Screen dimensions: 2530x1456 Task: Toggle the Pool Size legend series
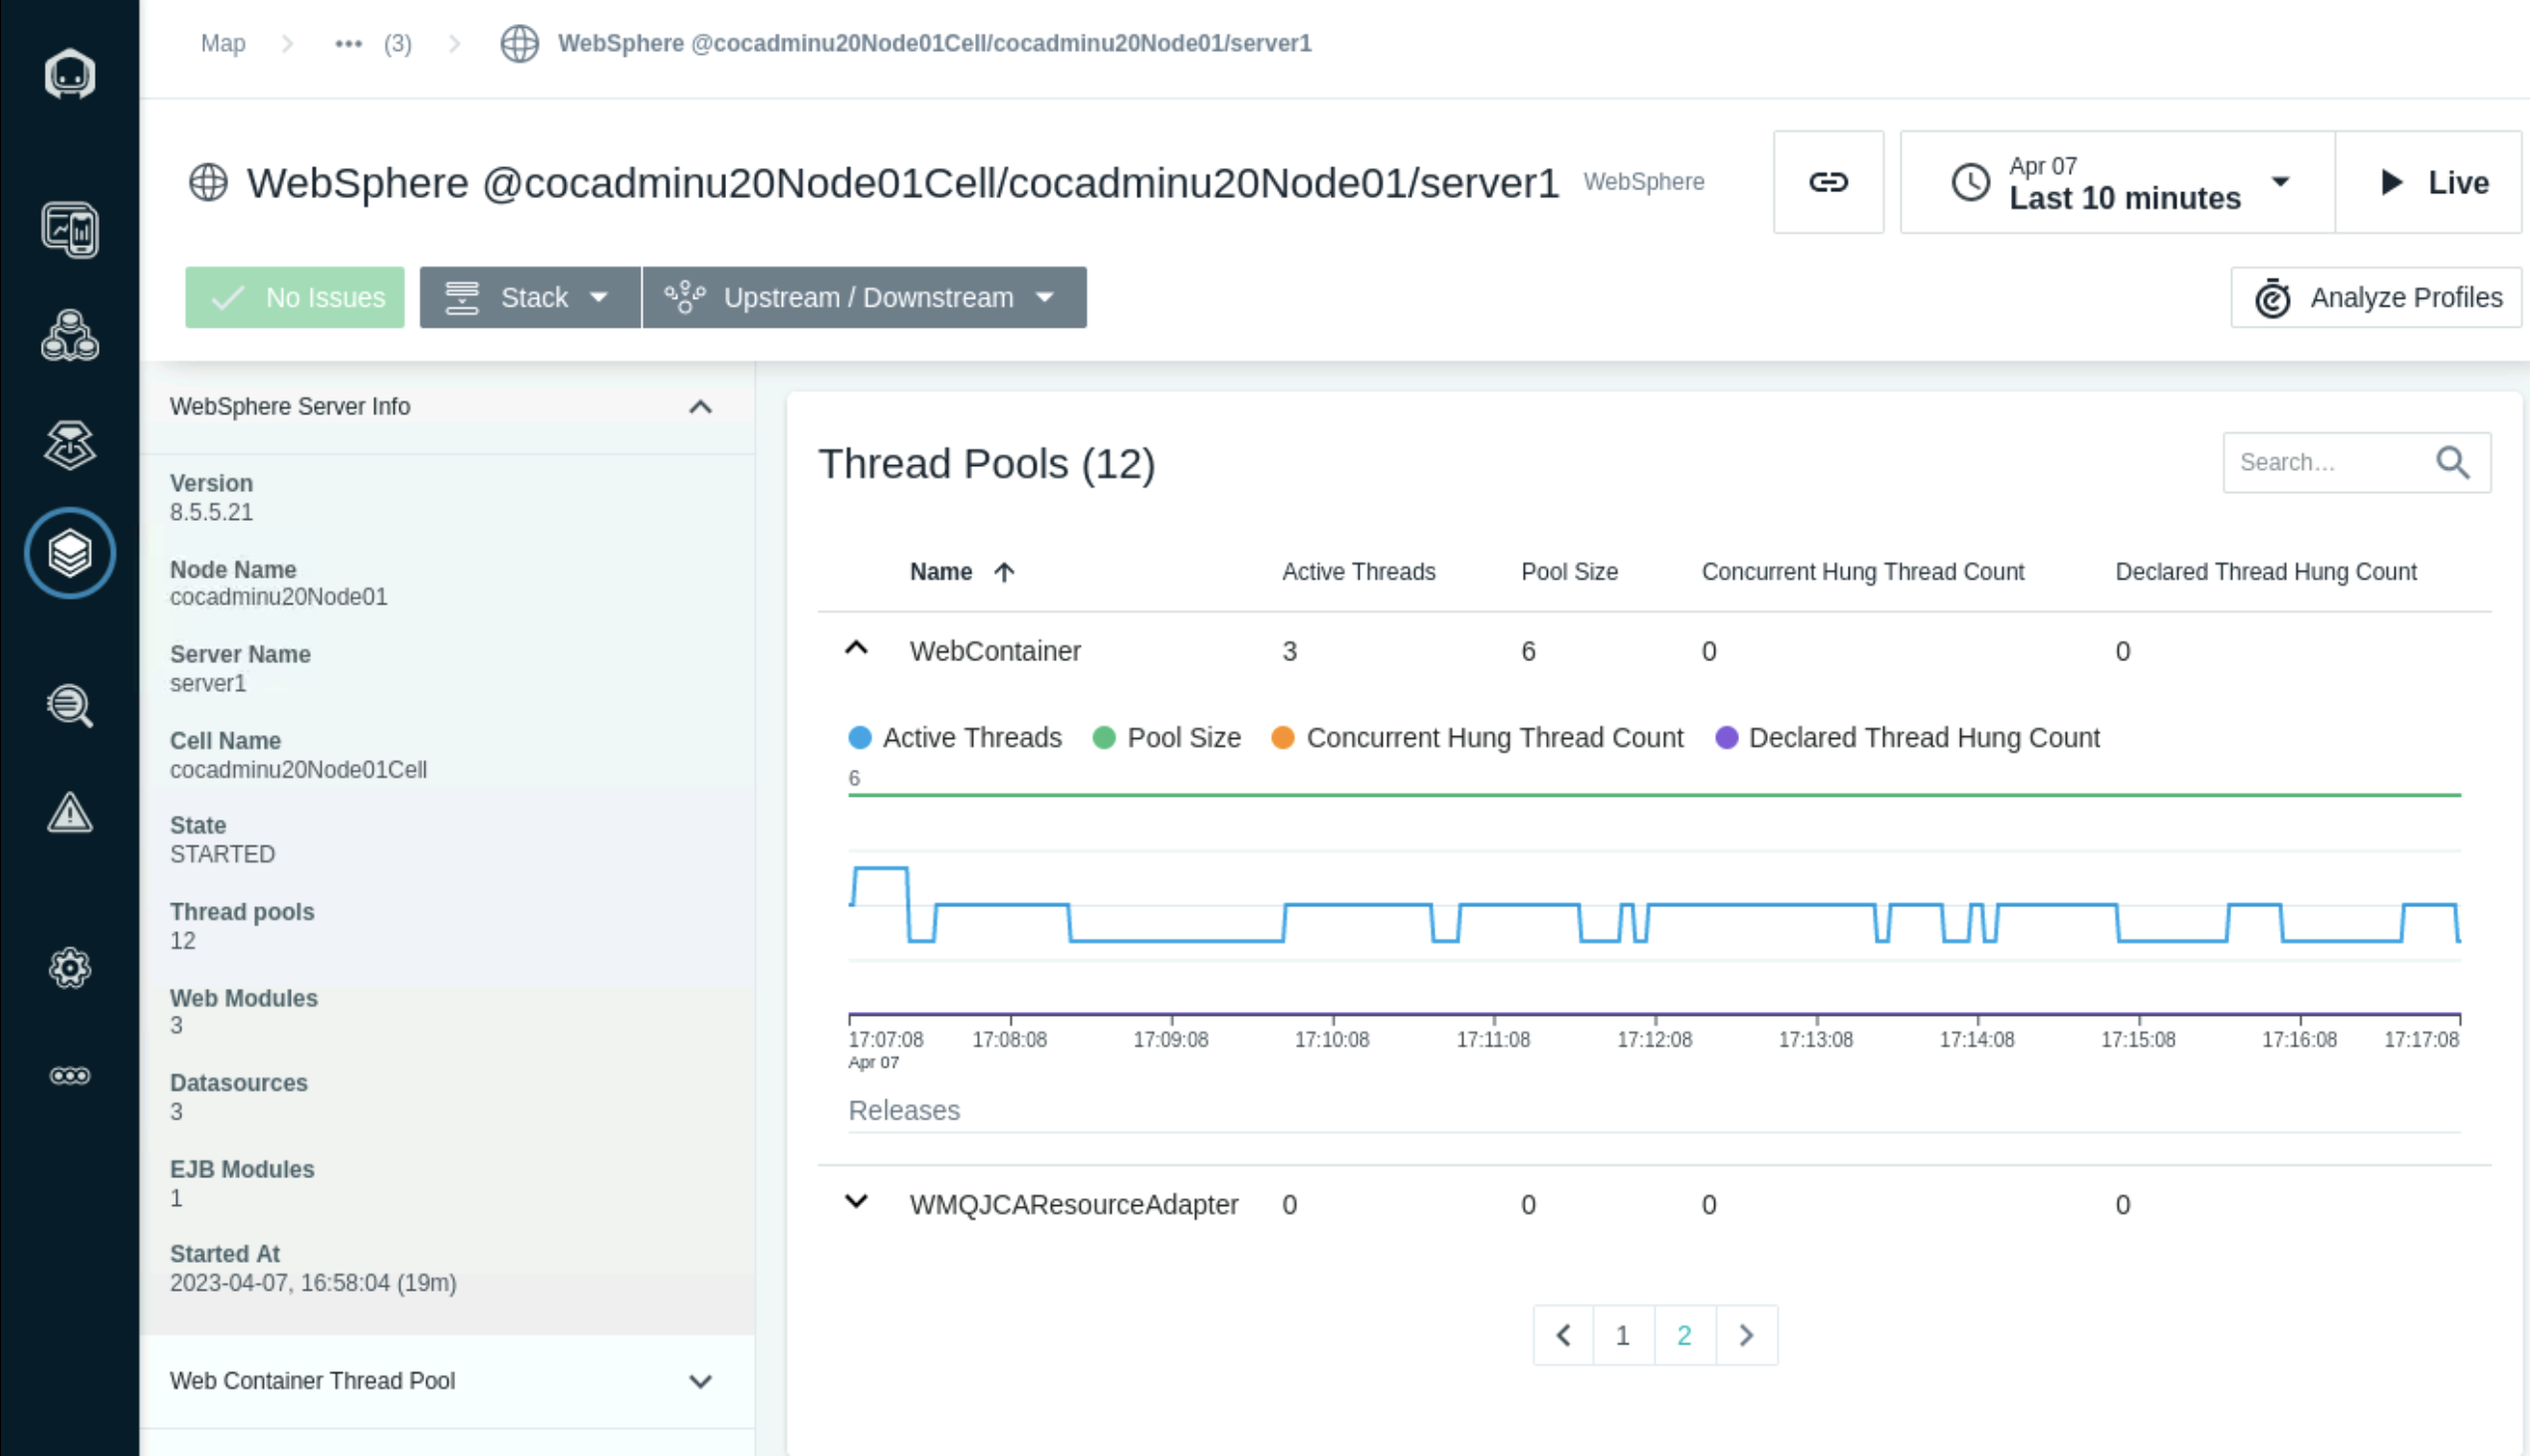click(1167, 738)
